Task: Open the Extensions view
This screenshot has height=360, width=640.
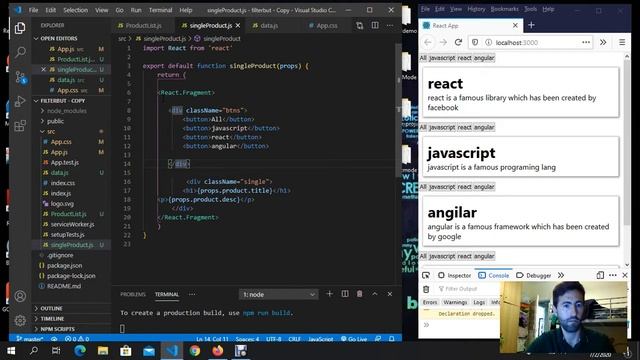Action: 20,125
